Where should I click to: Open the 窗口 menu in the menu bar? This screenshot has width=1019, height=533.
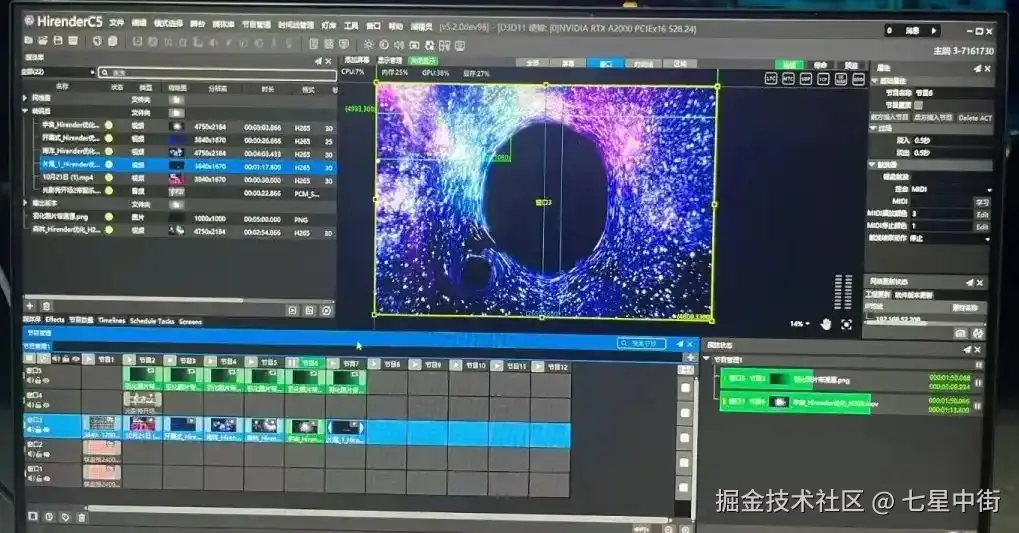[373, 26]
